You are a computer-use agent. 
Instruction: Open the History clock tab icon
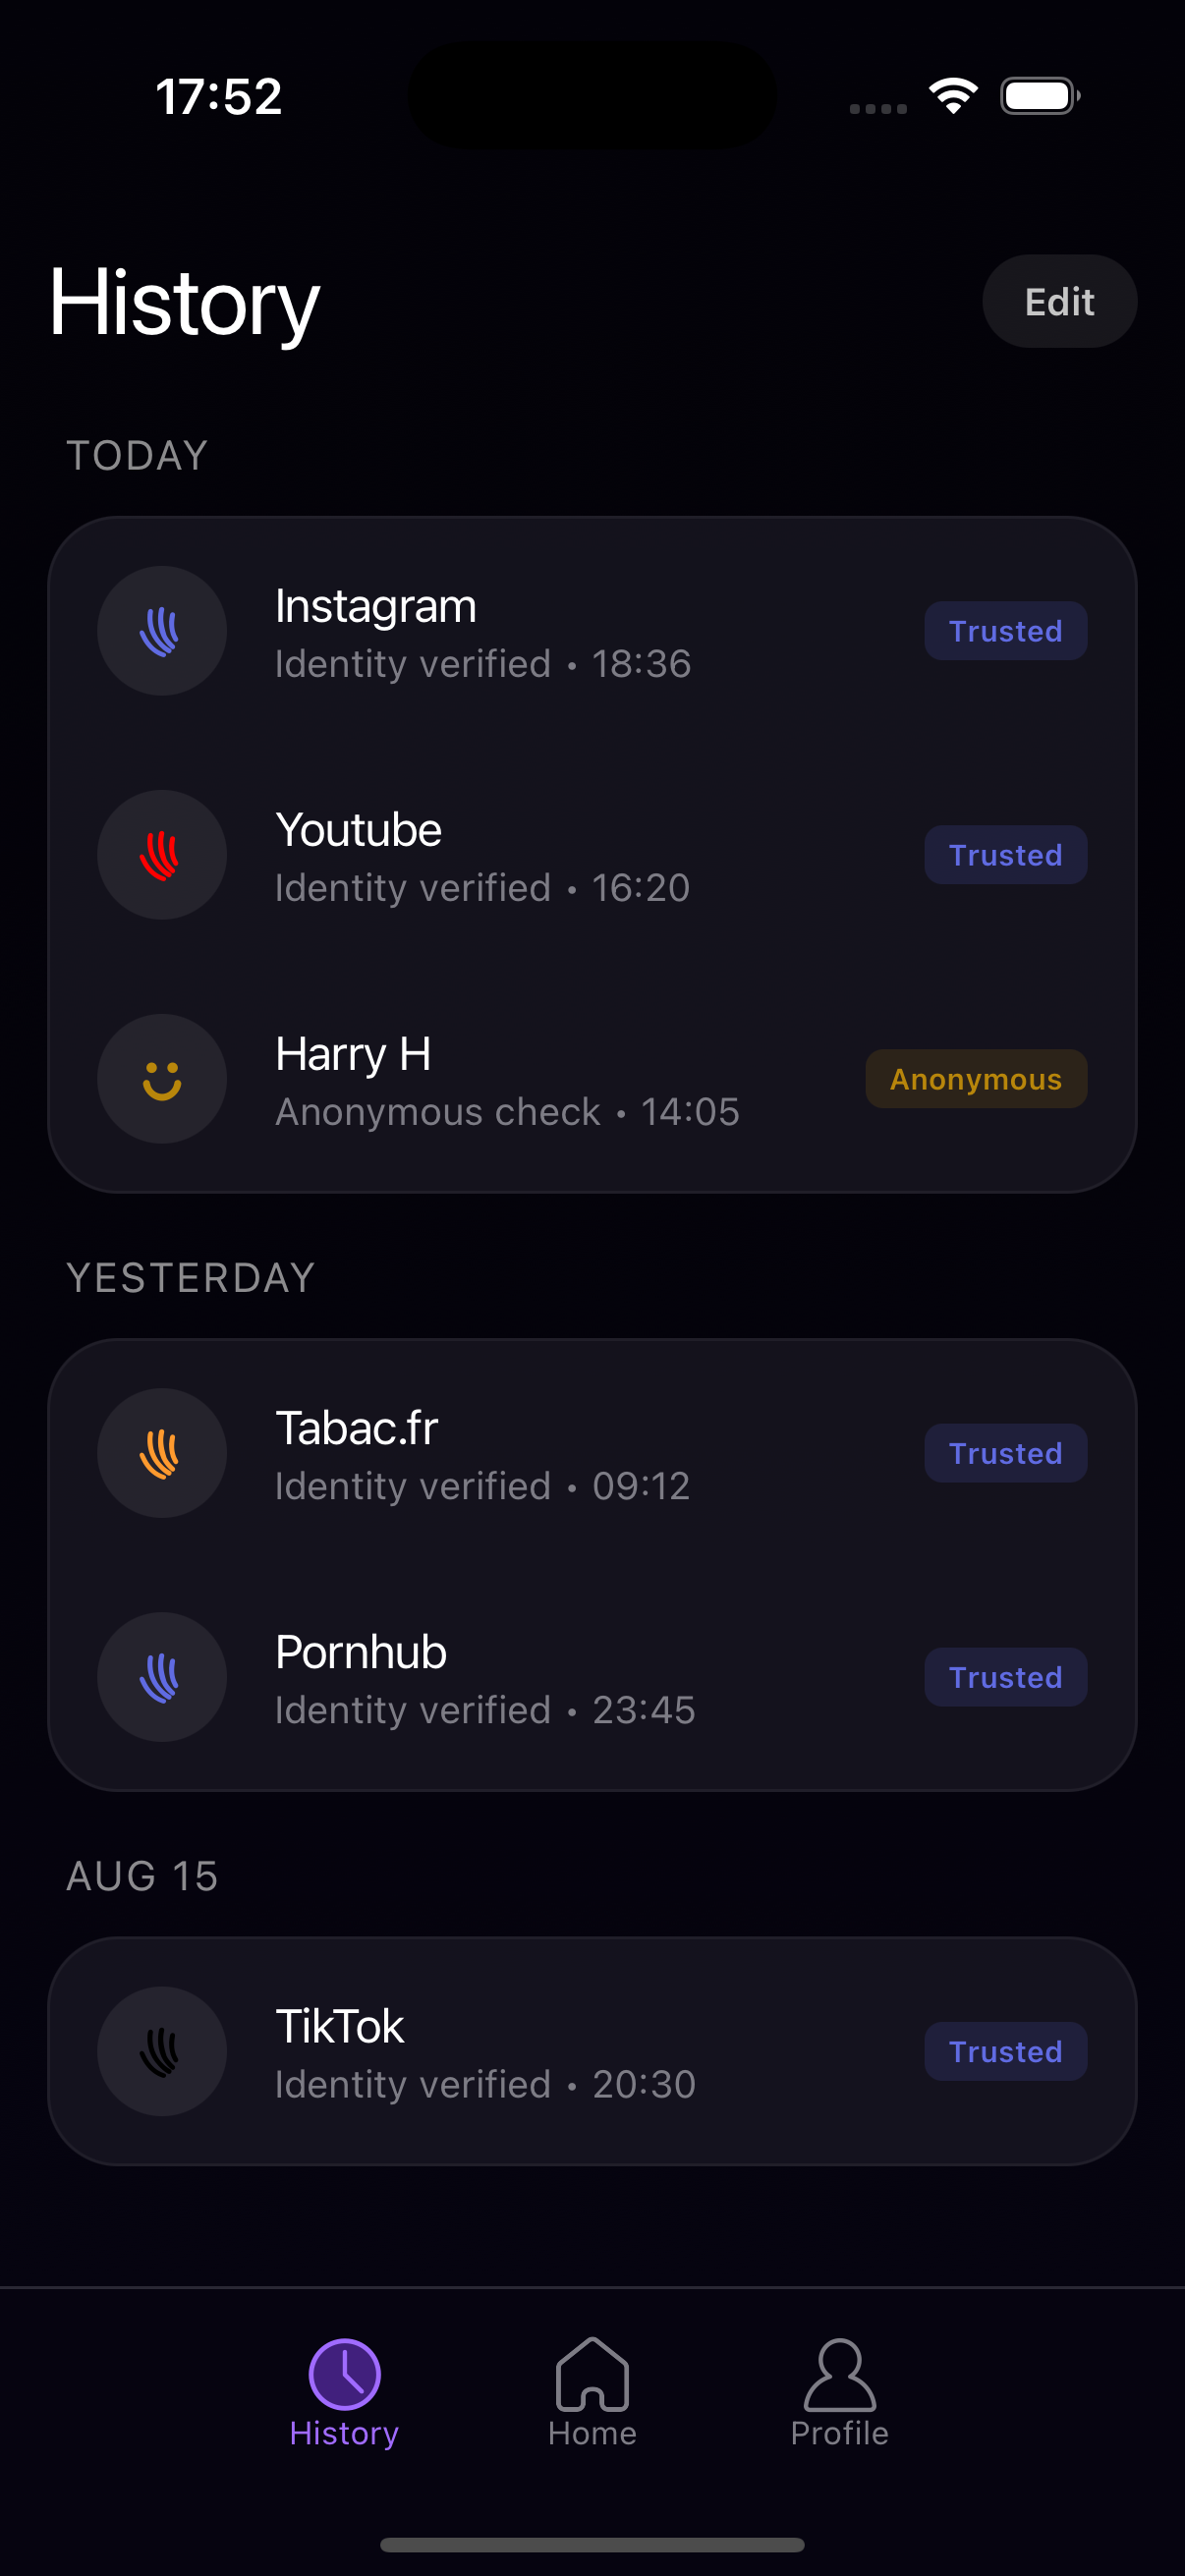pyautogui.click(x=344, y=2374)
